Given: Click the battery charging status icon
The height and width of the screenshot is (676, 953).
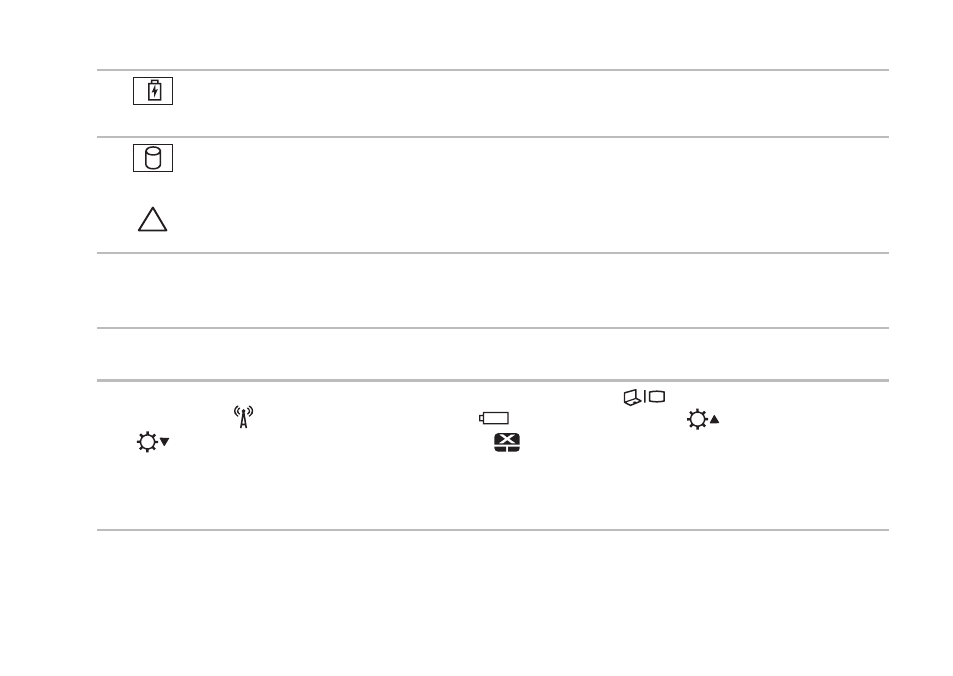Looking at the screenshot, I should 153,91.
